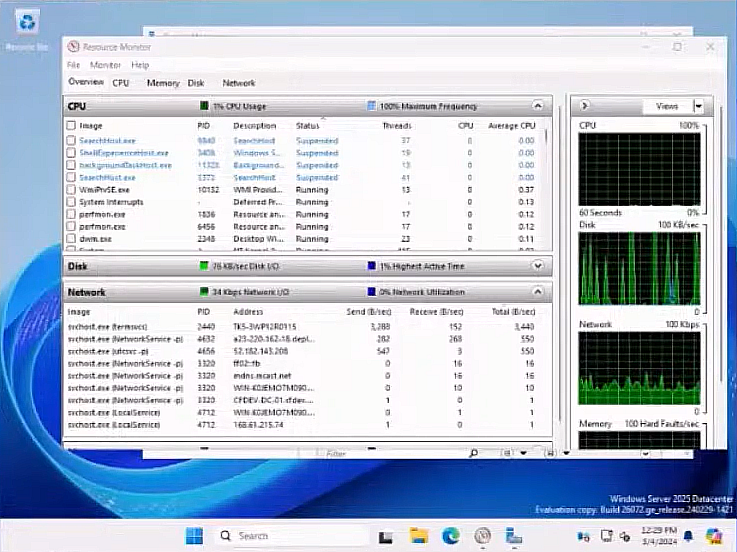Tick the first SearchHost.exe checkbox
Screen dimensions: 737x552
[71, 141]
